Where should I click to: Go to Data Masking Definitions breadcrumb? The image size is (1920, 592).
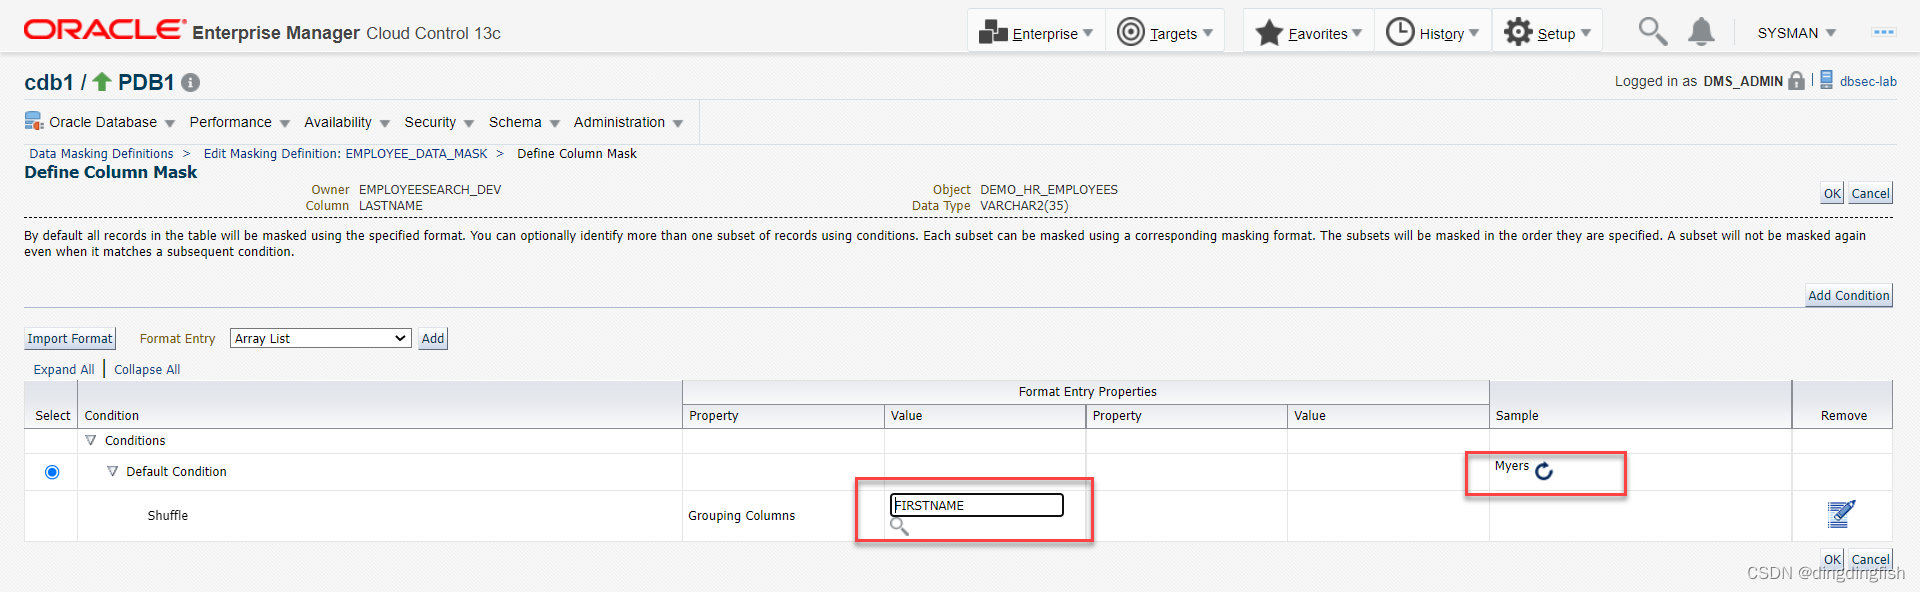101,153
